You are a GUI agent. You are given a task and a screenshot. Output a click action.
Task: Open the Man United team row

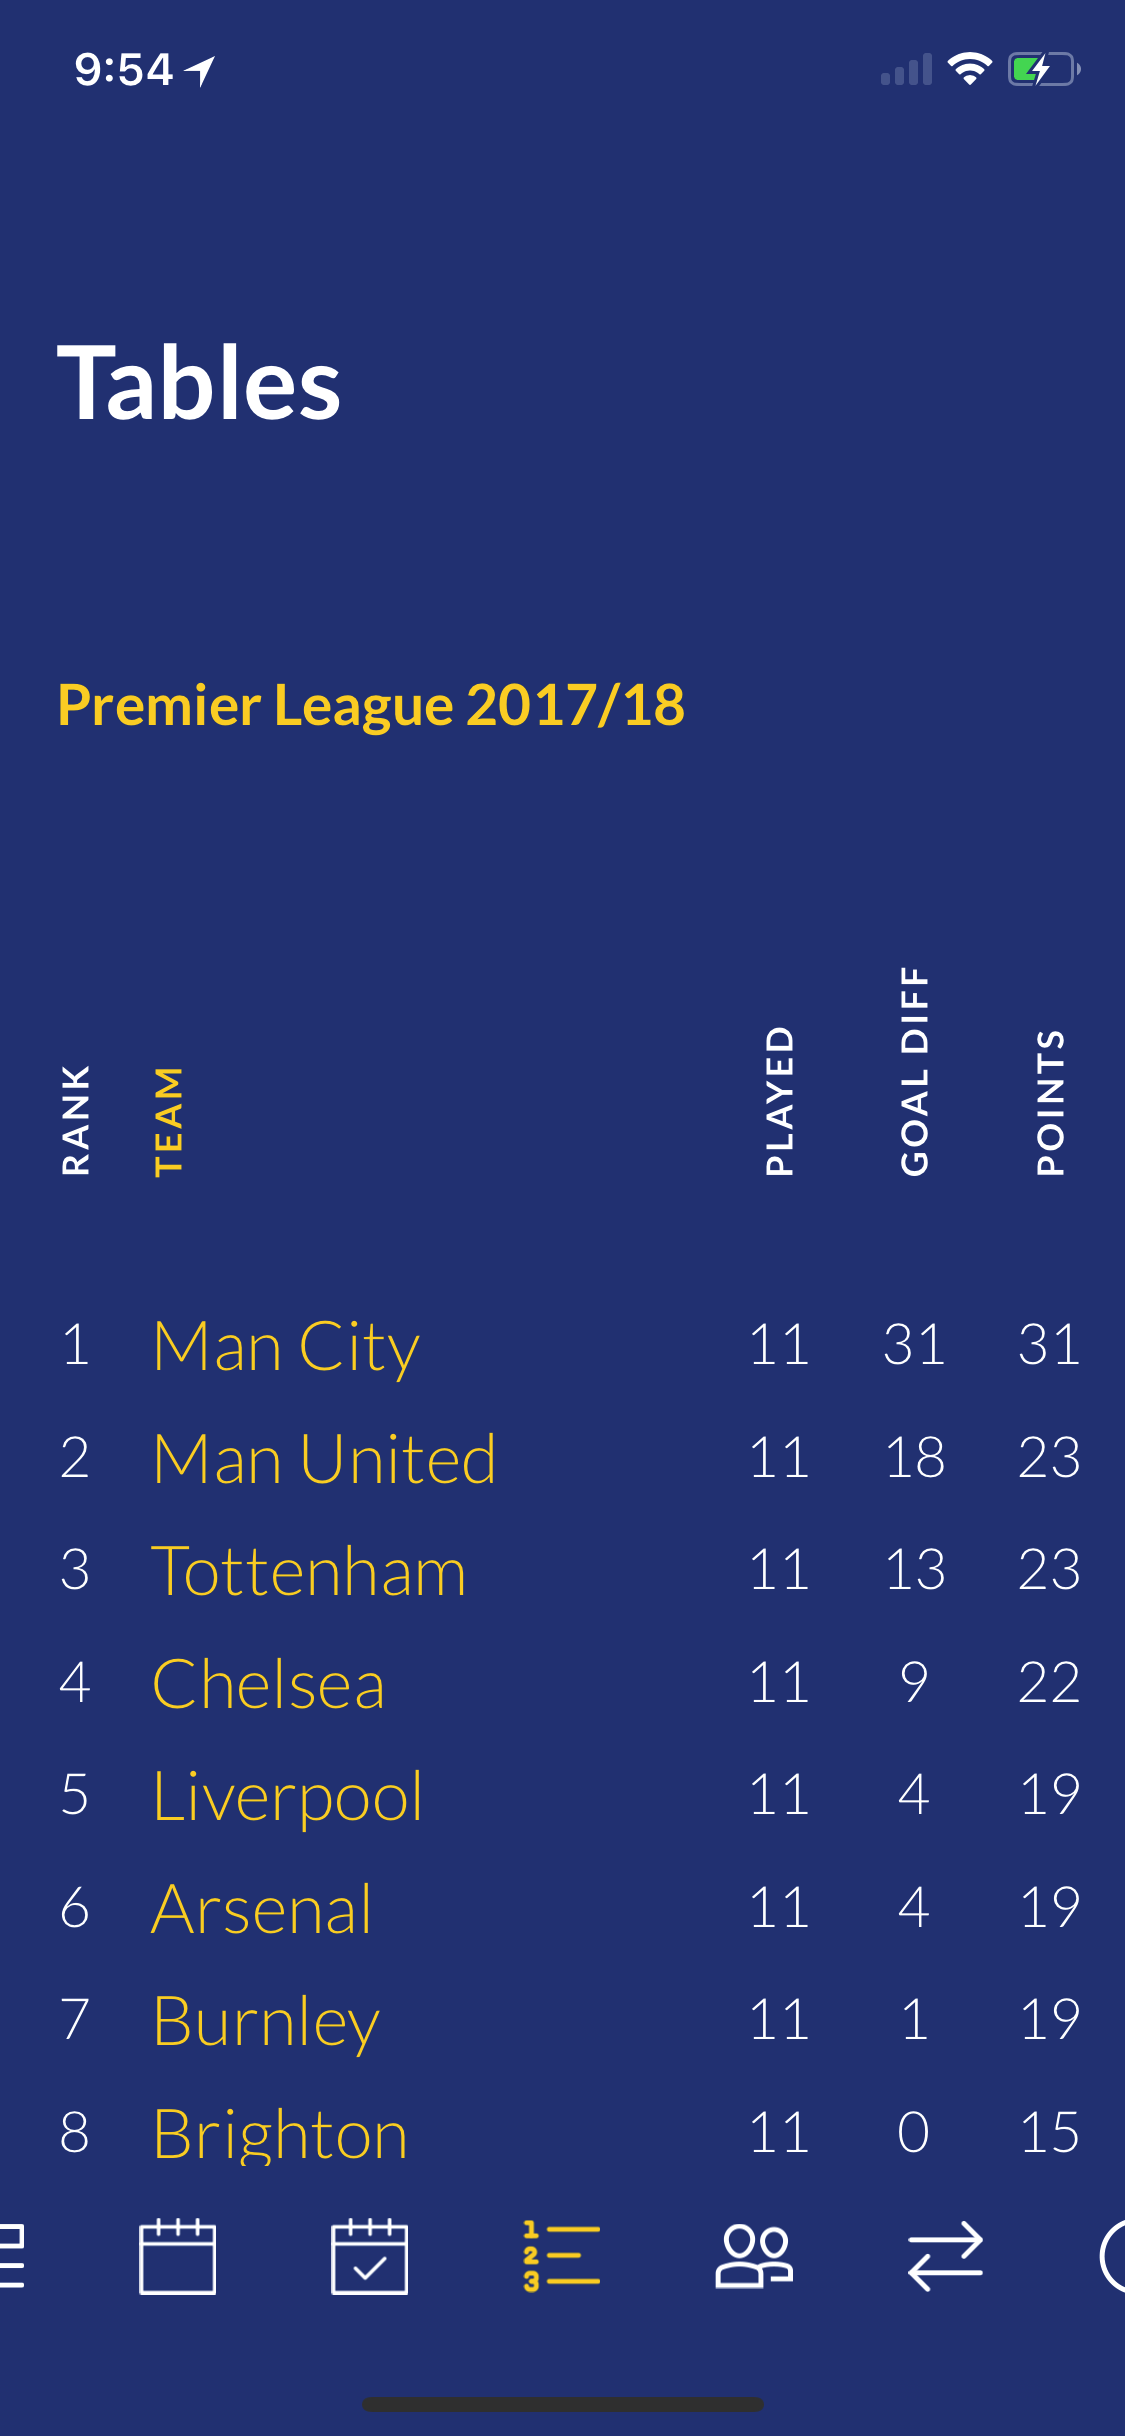(324, 1458)
